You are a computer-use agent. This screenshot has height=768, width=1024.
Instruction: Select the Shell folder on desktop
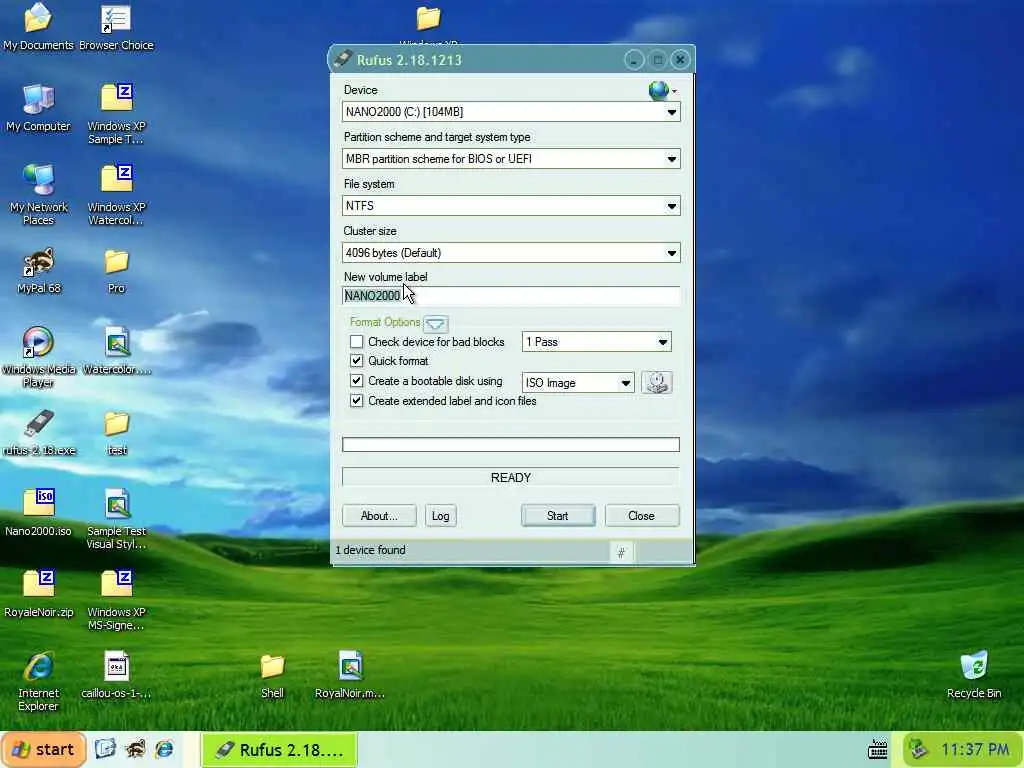click(272, 675)
